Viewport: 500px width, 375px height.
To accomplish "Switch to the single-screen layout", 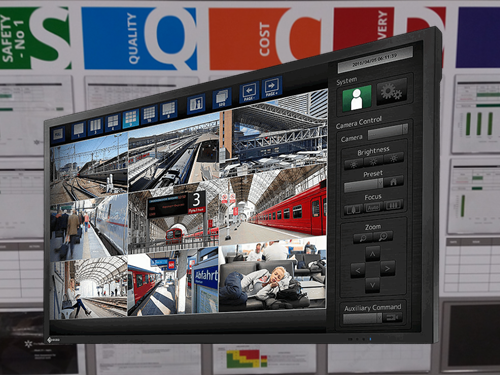I will (79, 129).
